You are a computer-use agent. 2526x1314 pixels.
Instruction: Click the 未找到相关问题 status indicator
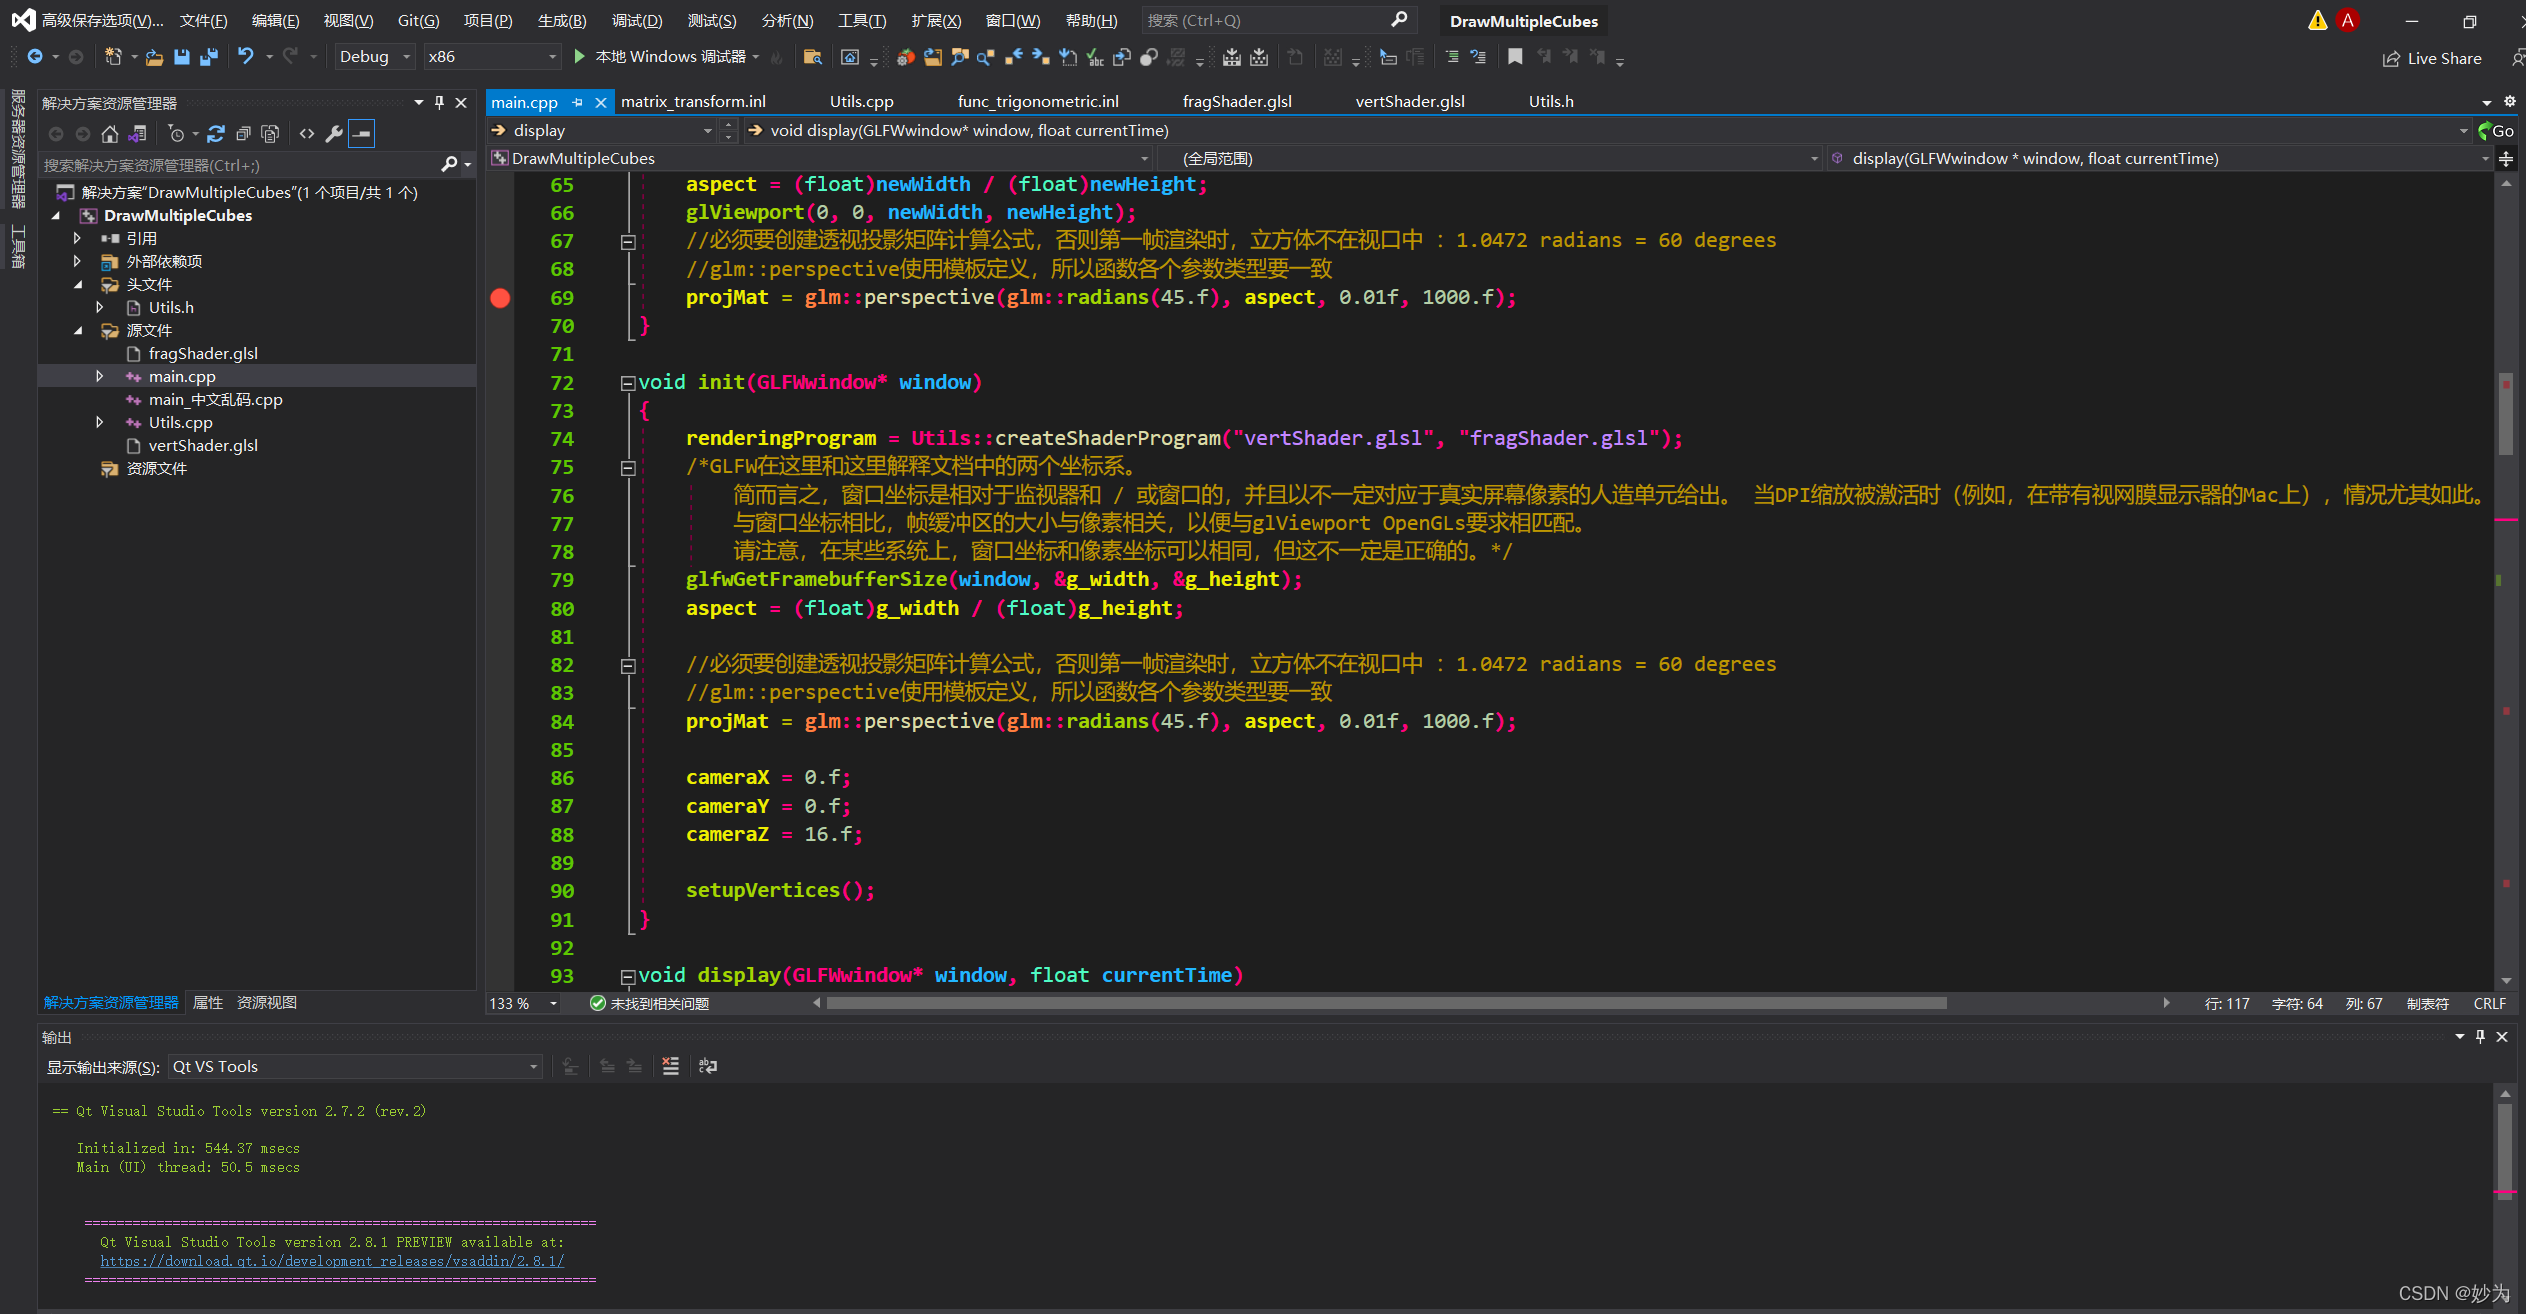(649, 1004)
